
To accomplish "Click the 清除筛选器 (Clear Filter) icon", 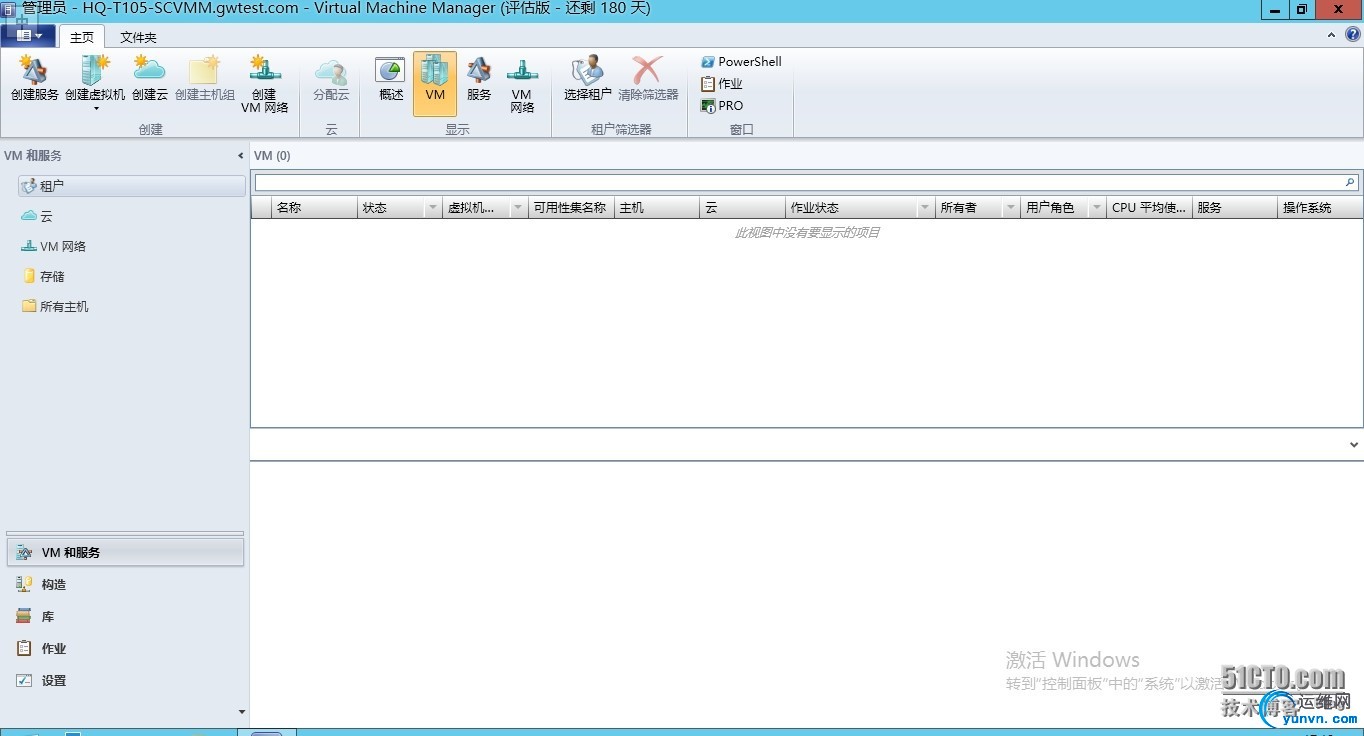I will 648,79.
